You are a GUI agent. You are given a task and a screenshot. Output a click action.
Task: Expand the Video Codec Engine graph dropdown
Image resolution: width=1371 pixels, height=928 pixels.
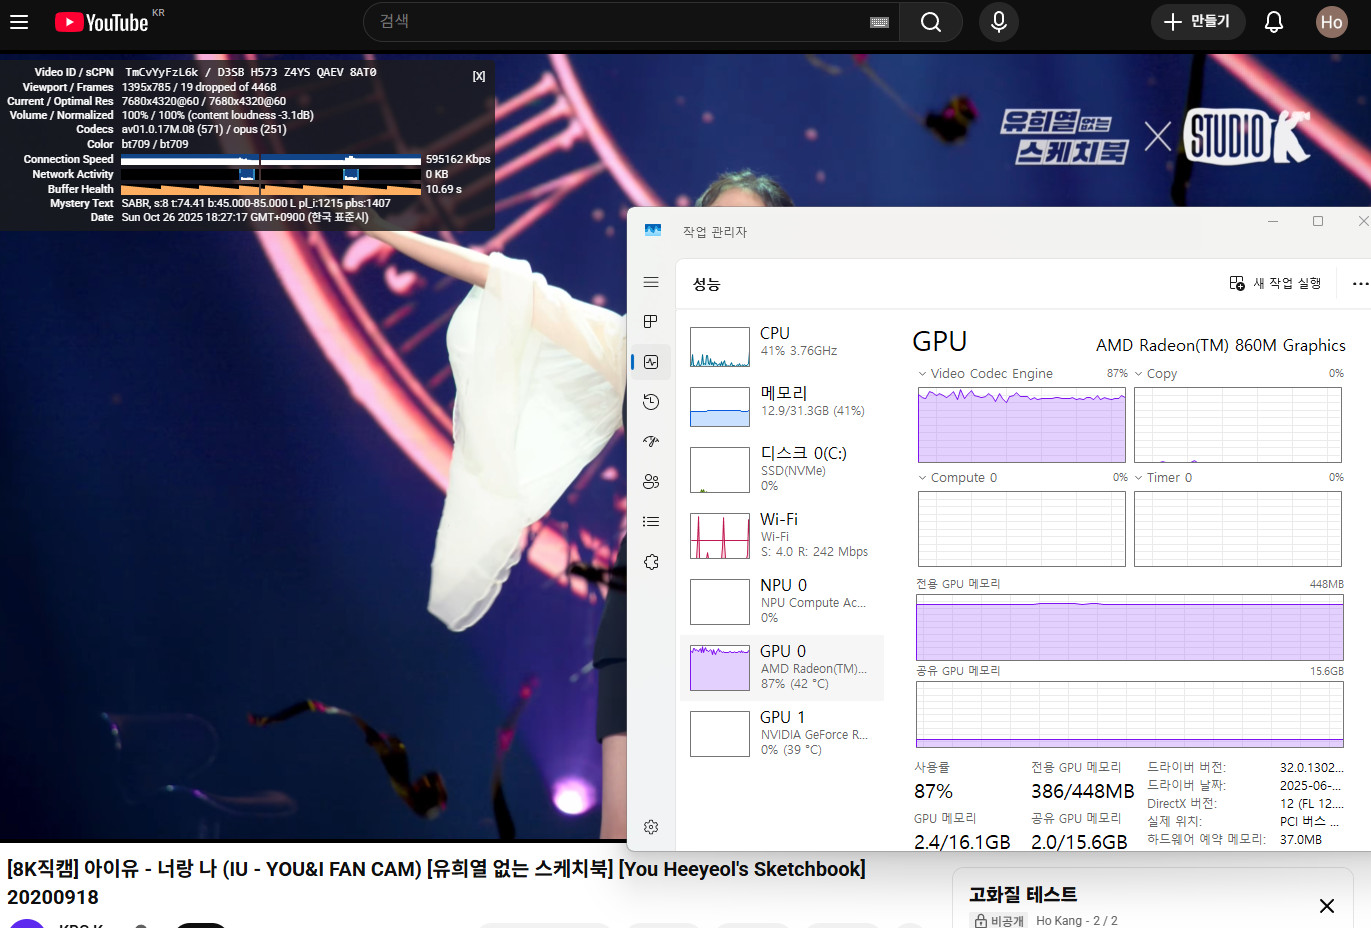click(922, 374)
